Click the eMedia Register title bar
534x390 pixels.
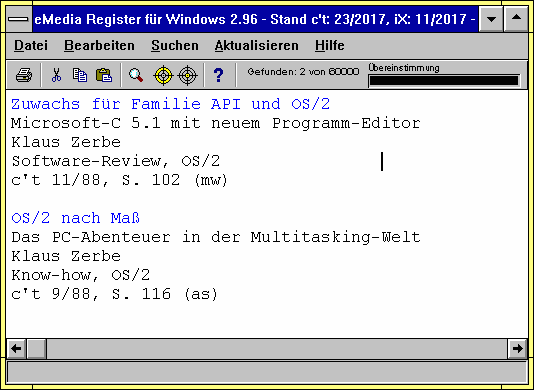[255, 19]
